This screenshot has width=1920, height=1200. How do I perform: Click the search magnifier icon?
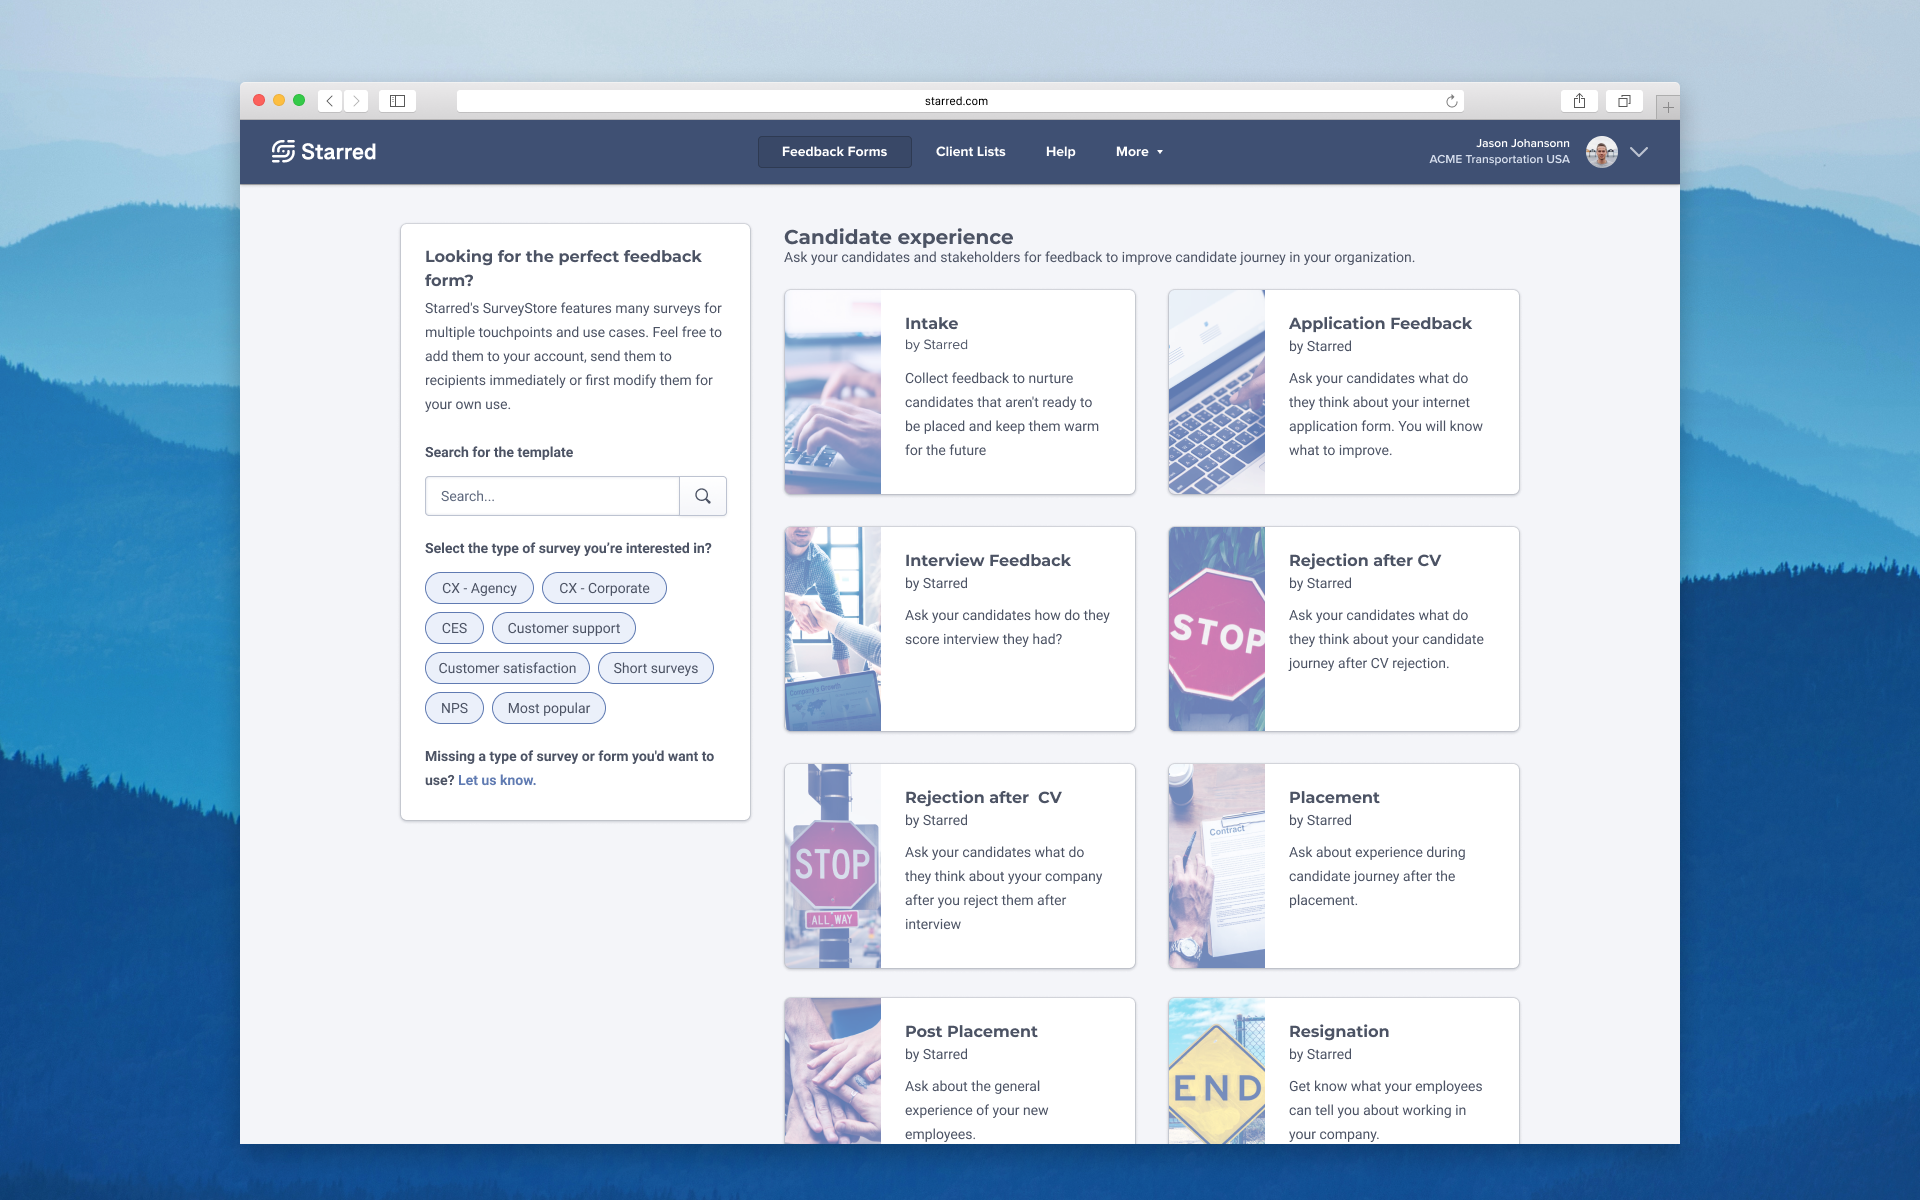(x=703, y=496)
